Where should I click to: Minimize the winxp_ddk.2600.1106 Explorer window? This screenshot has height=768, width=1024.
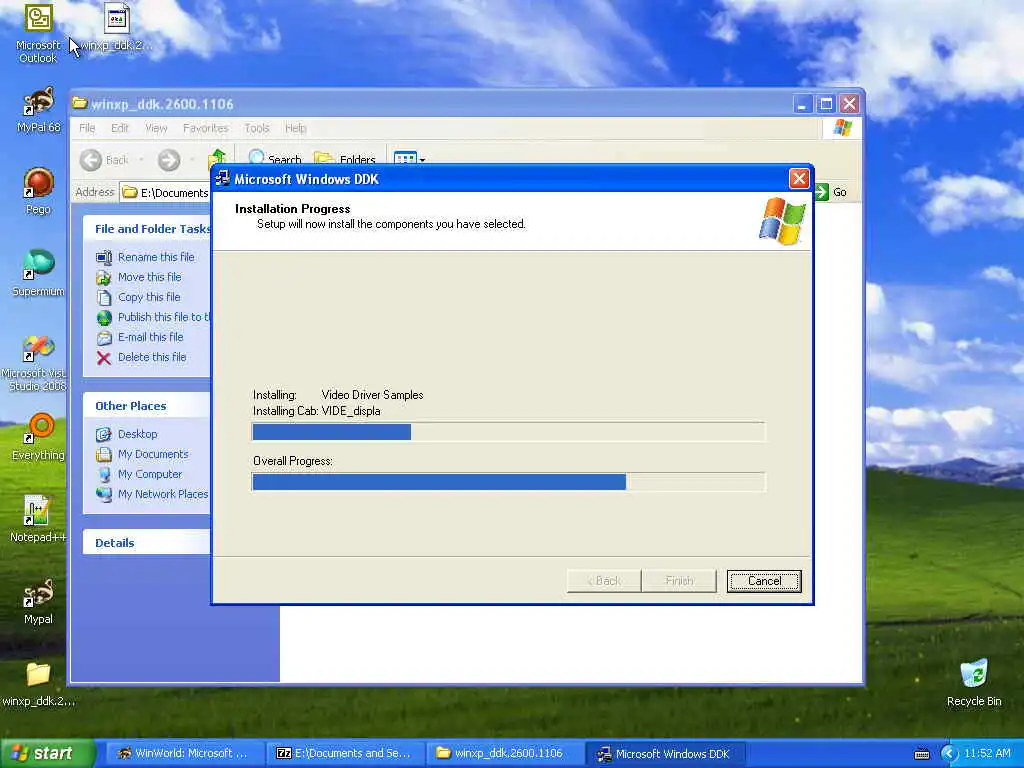803,103
